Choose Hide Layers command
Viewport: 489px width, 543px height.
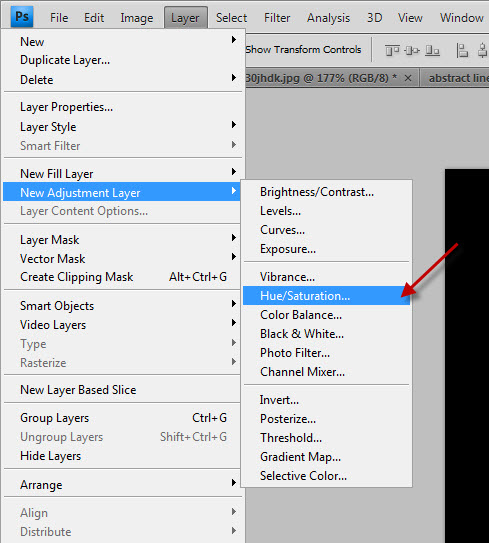pos(122,456)
